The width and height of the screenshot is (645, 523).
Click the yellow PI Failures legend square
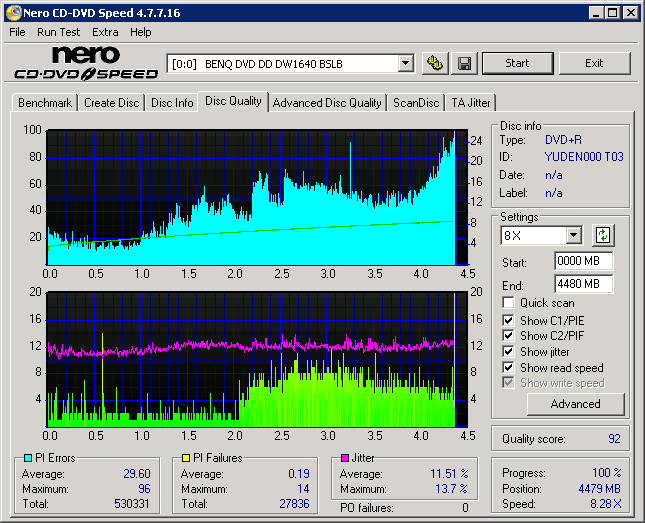point(186,458)
